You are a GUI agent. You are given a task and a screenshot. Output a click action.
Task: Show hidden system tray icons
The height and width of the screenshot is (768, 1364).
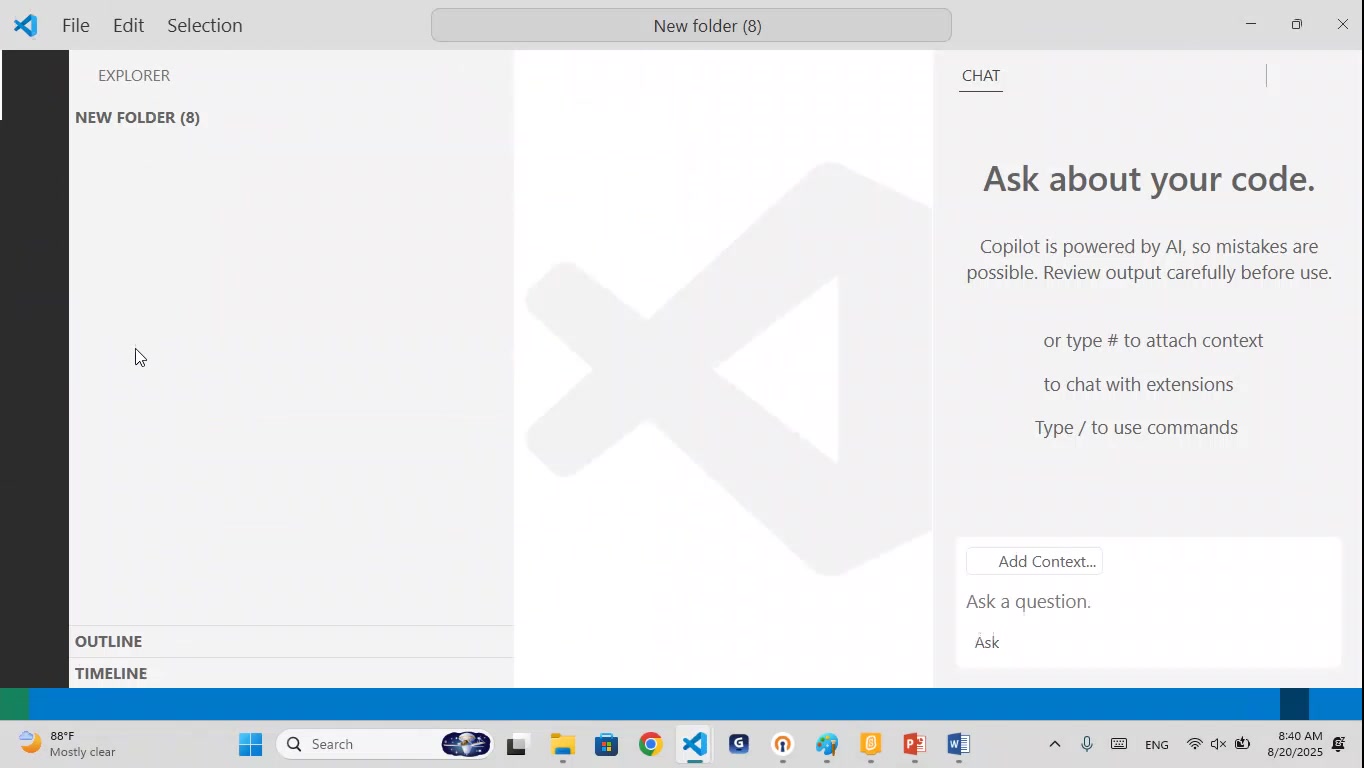[1055, 744]
